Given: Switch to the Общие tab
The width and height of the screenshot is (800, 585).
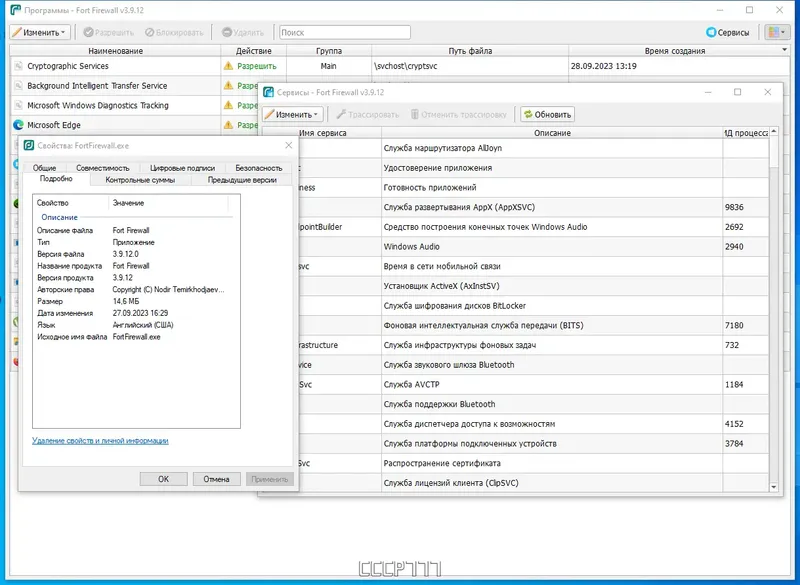Looking at the screenshot, I should (x=44, y=168).
